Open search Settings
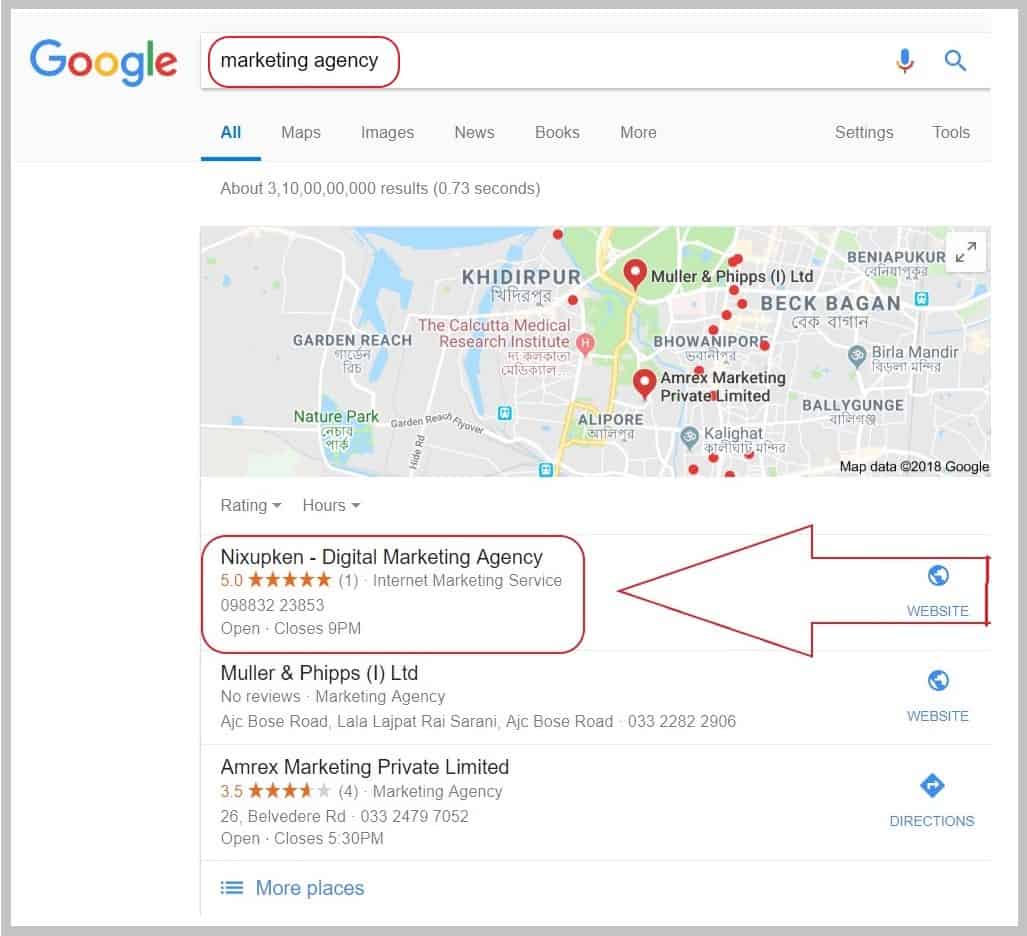 [864, 133]
